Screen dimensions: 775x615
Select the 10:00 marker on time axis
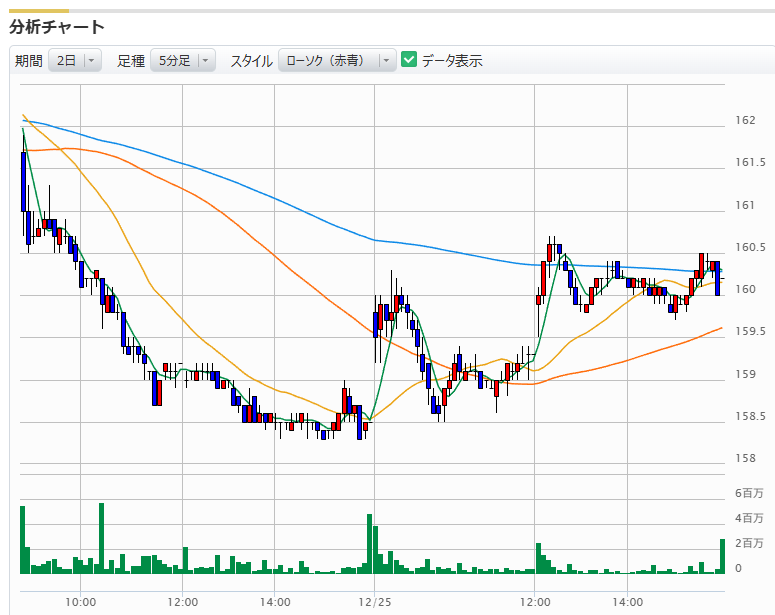pyautogui.click(x=80, y=602)
